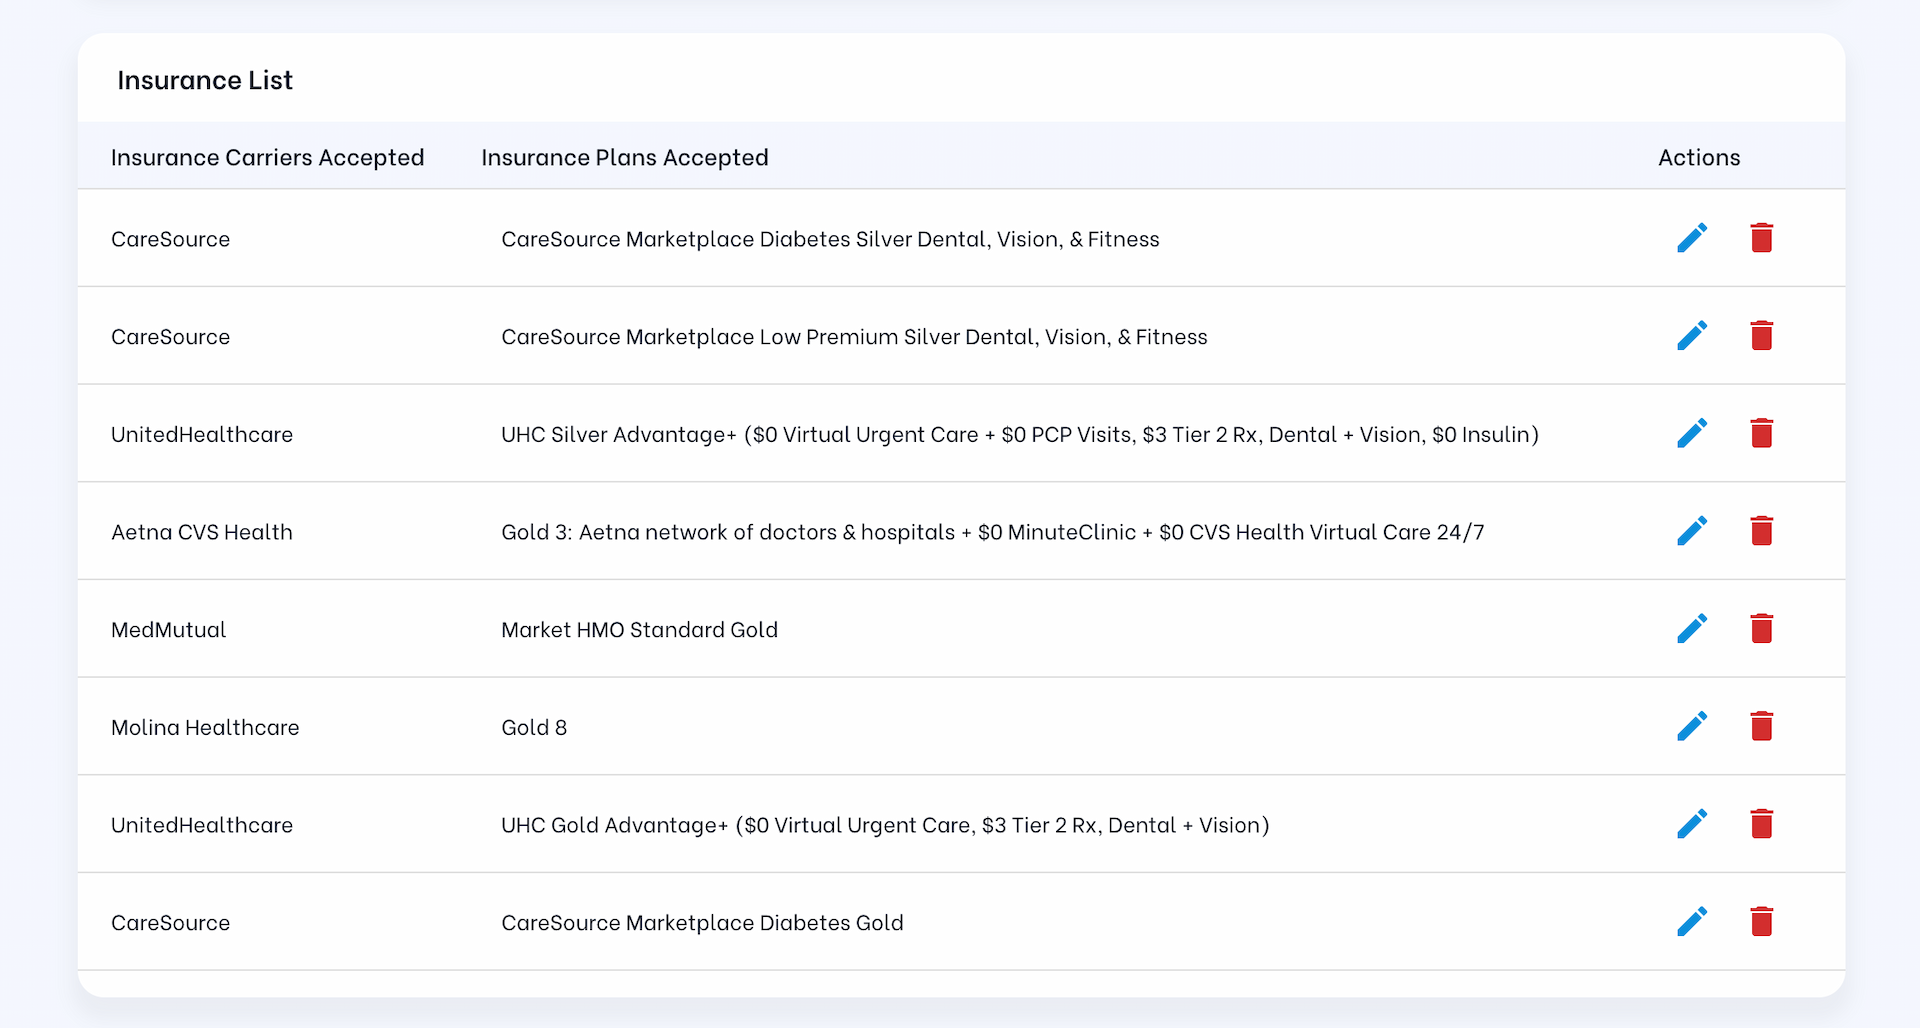Edit the UHC Silver Advantage+ row
The image size is (1920, 1028).
1692,433
